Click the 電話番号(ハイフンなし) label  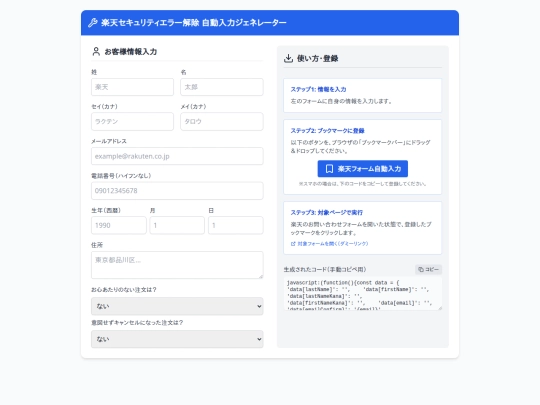pyautogui.click(x=121, y=176)
